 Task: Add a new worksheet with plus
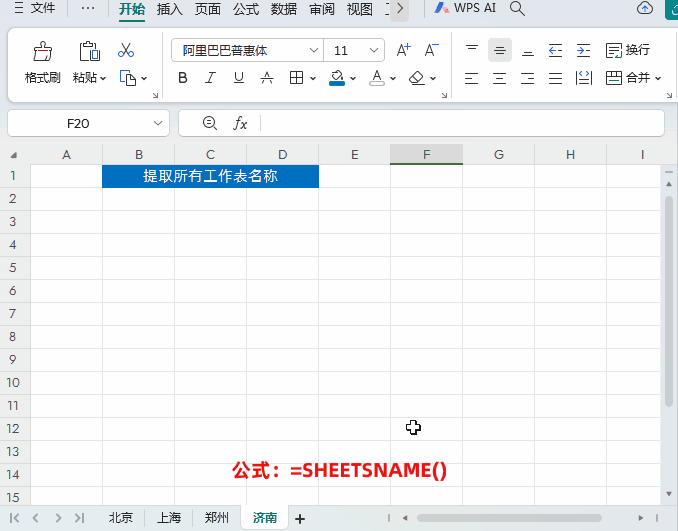(300, 518)
